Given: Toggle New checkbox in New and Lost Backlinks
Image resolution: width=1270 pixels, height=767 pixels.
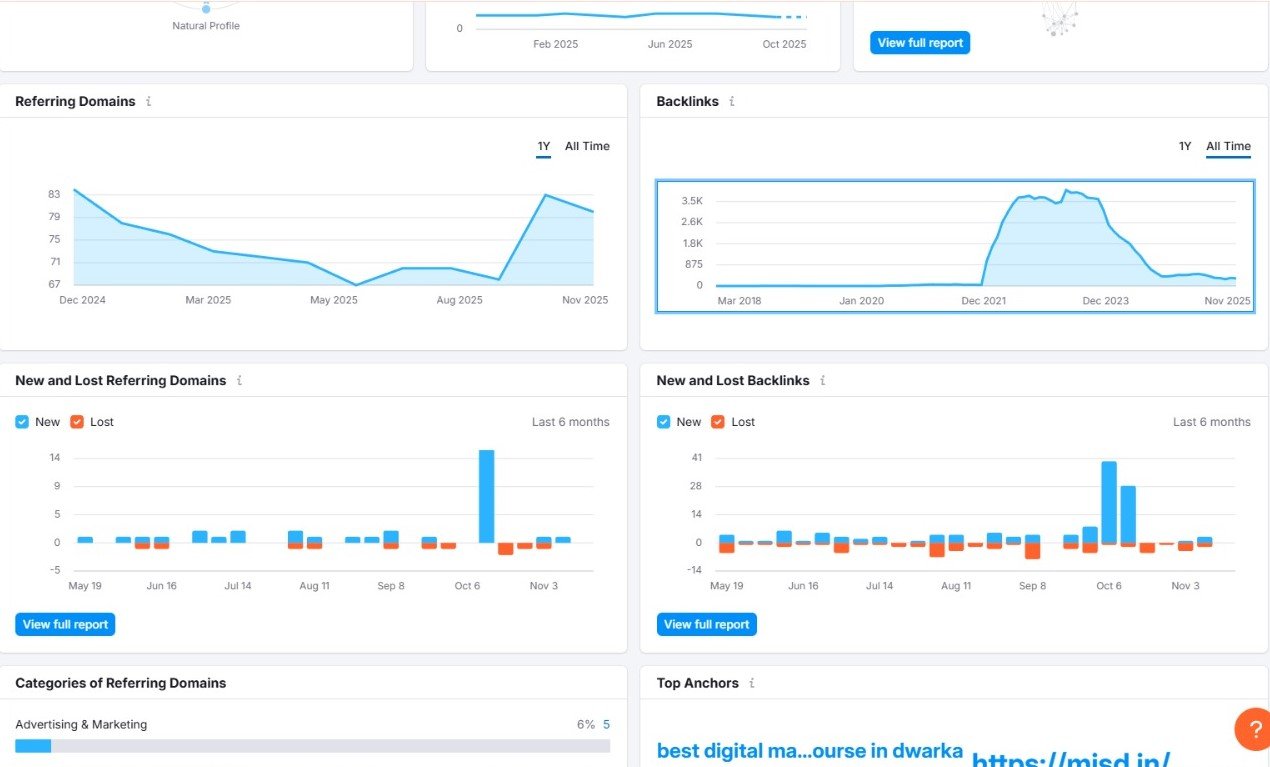Looking at the screenshot, I should [663, 422].
